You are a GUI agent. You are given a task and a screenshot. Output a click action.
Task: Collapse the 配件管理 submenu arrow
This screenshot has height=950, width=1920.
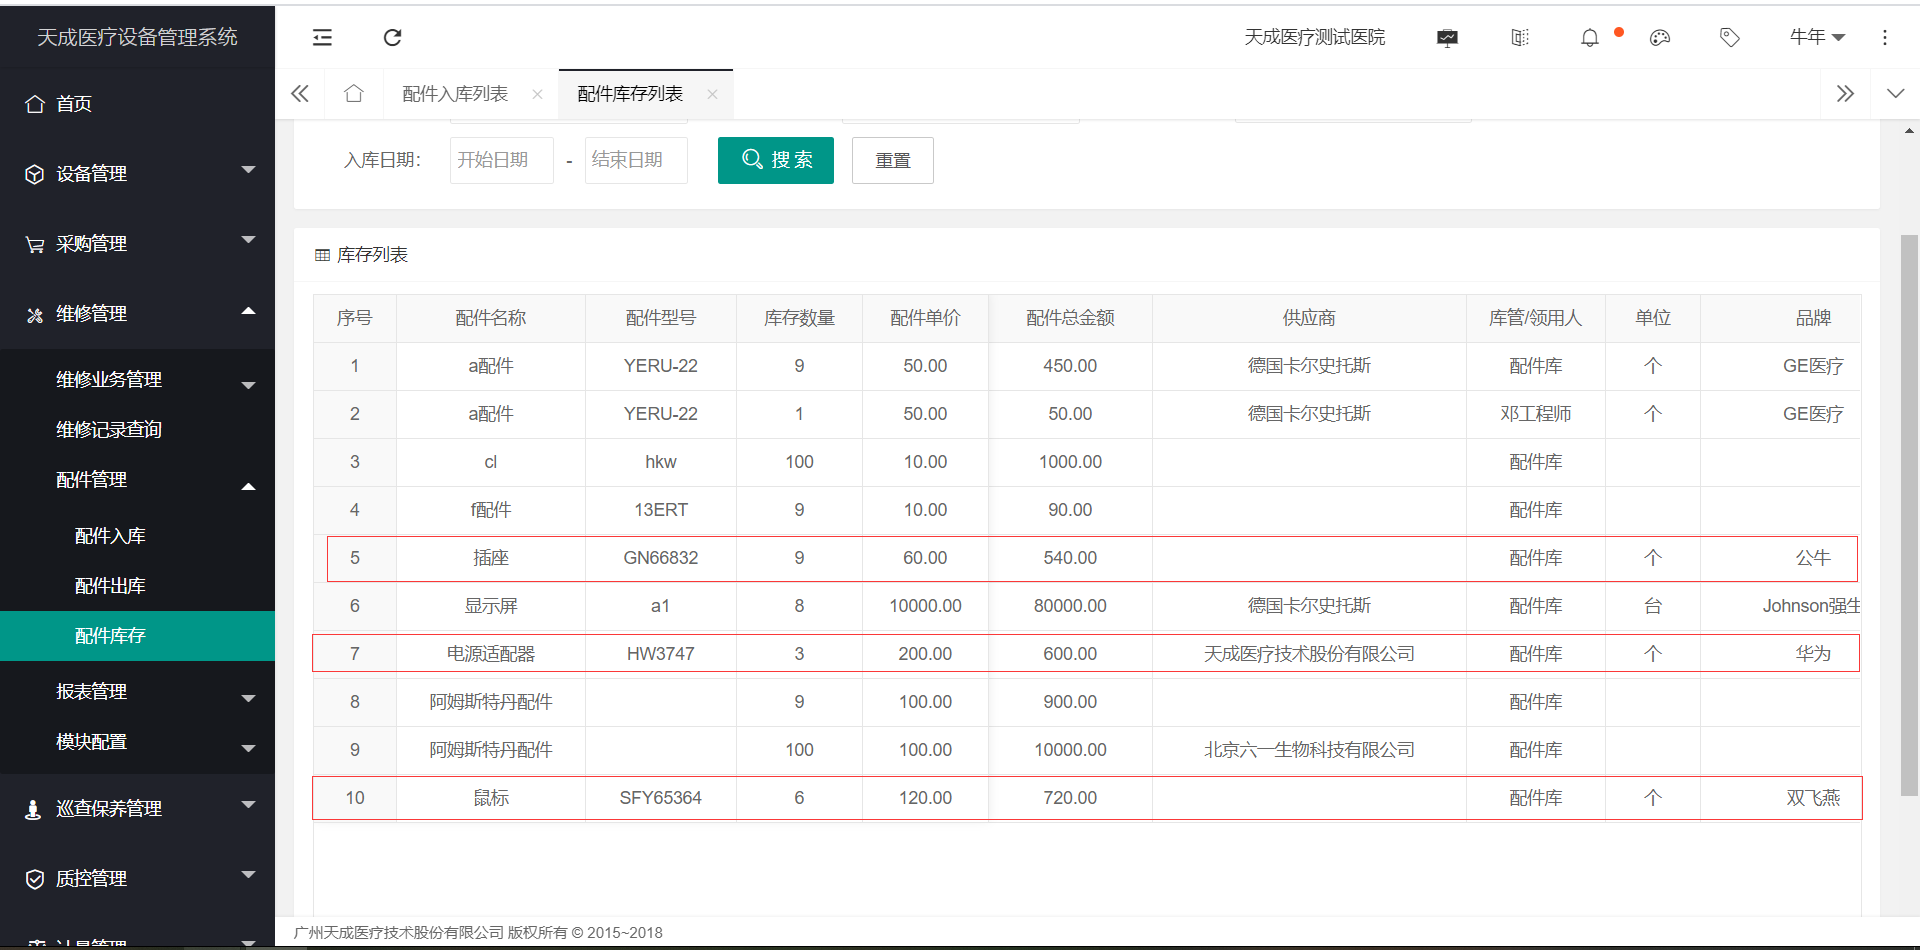click(x=249, y=487)
